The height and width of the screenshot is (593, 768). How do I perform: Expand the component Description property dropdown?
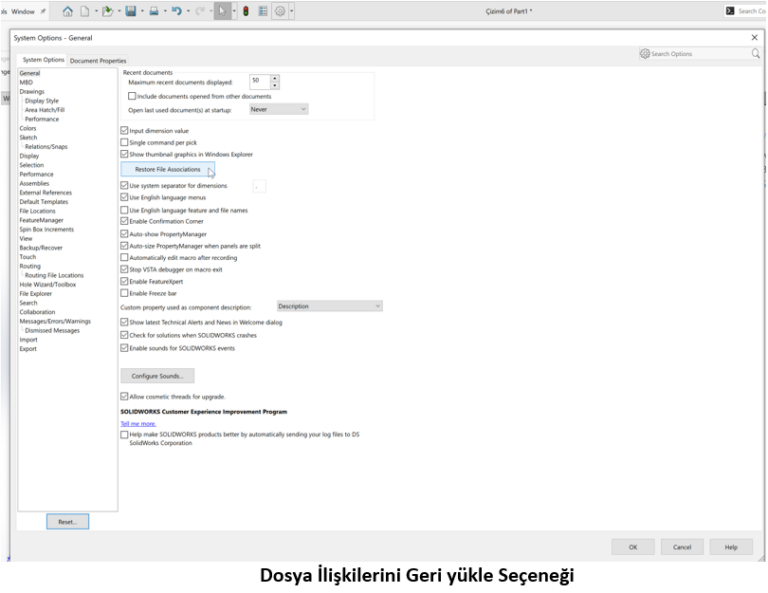pos(329,306)
